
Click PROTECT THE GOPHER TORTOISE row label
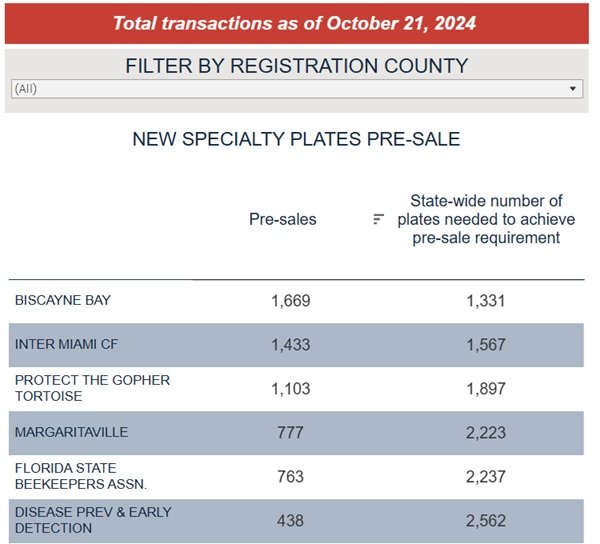click(x=92, y=388)
